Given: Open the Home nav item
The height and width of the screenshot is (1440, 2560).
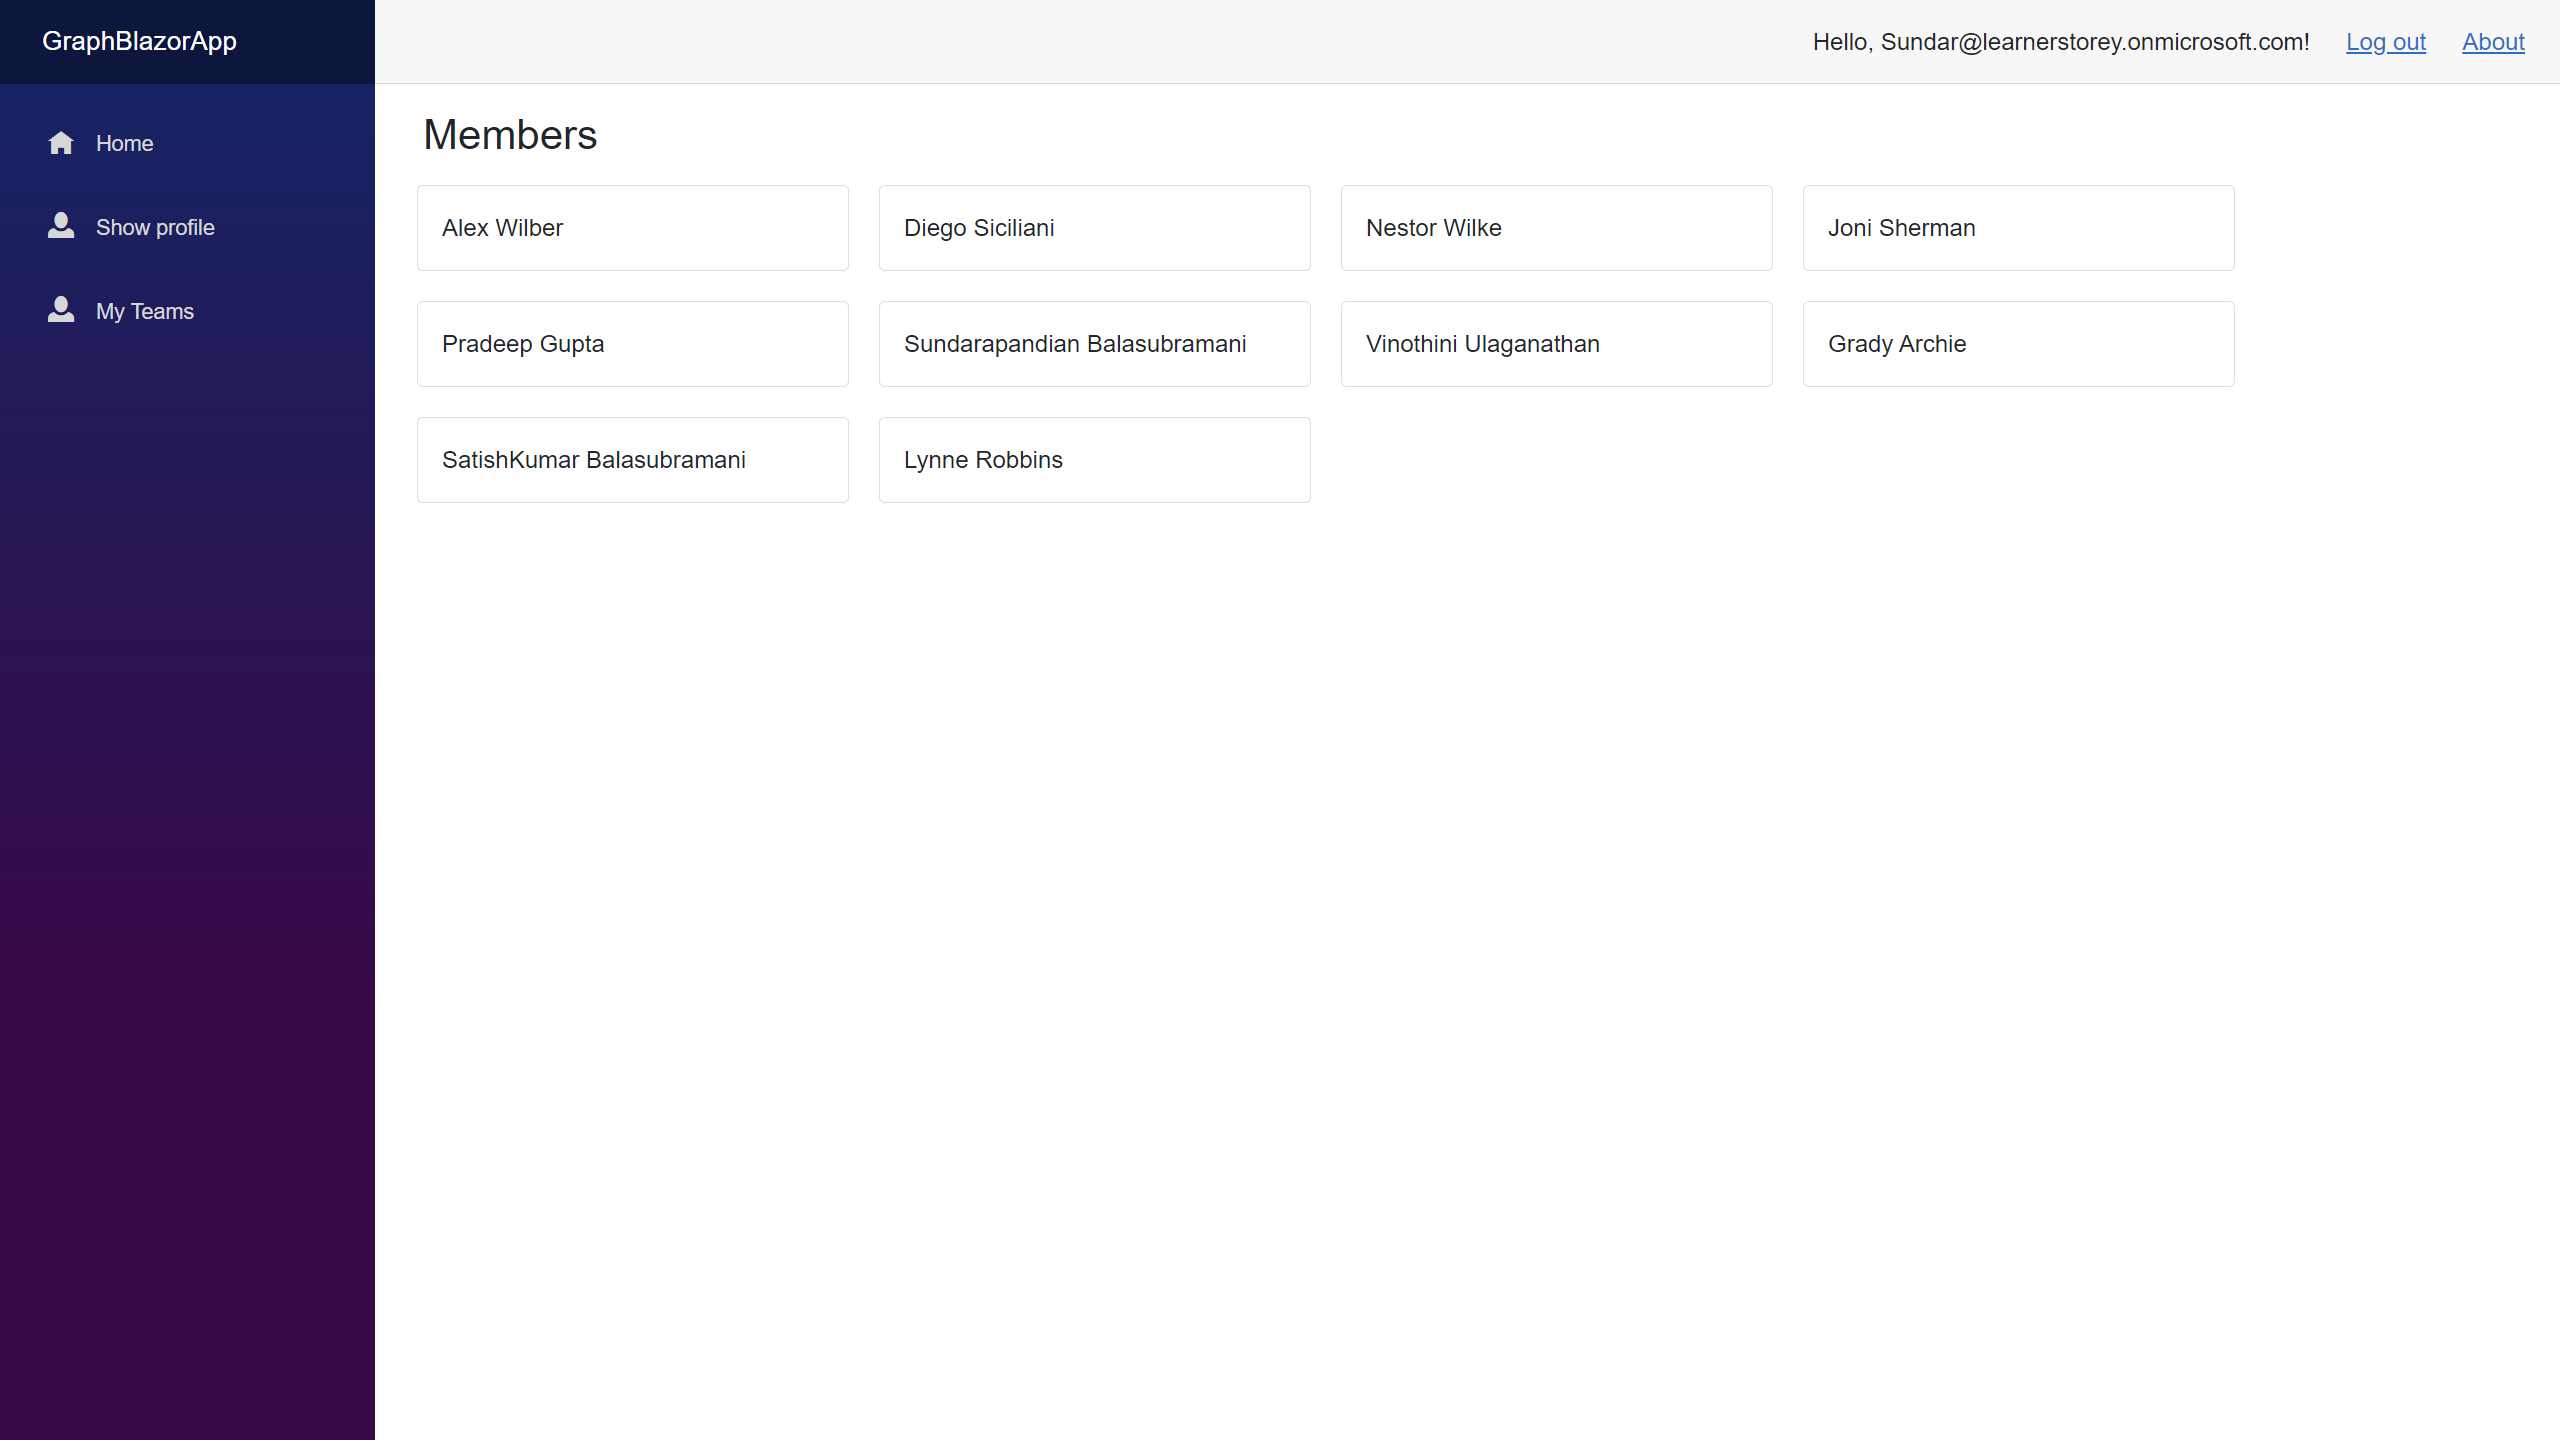Looking at the screenshot, I should point(187,143).
